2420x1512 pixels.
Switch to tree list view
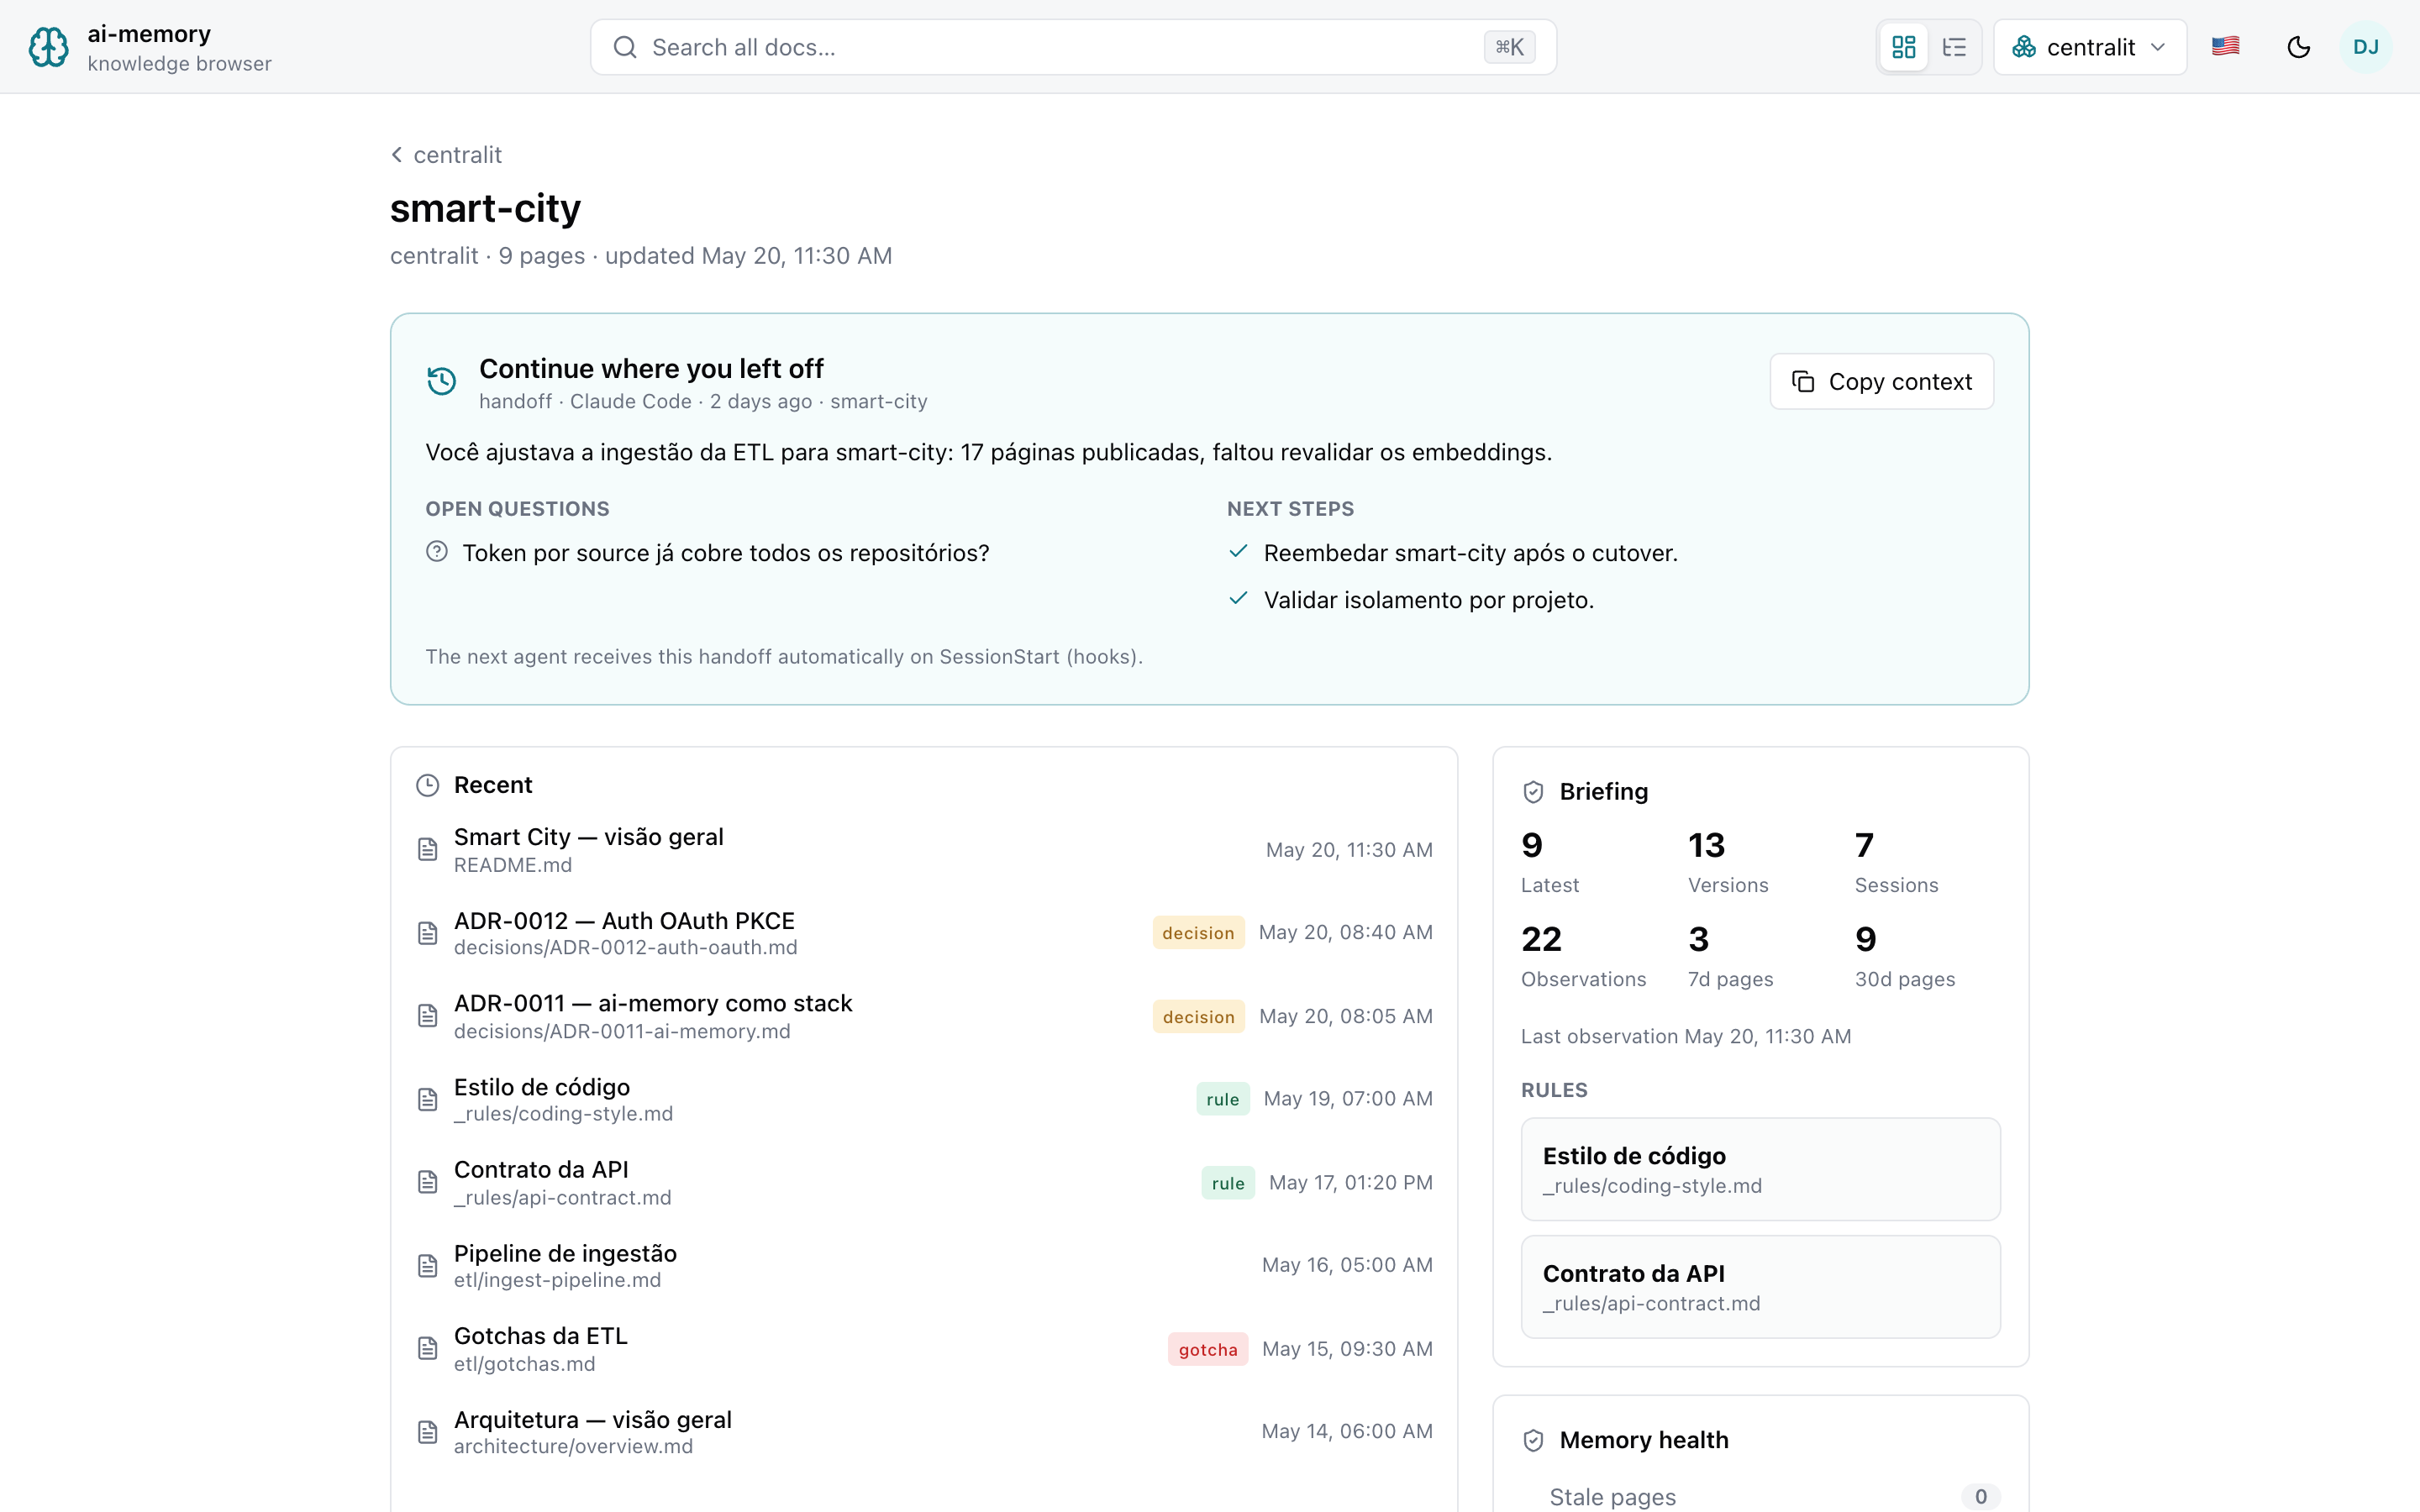pos(1953,47)
